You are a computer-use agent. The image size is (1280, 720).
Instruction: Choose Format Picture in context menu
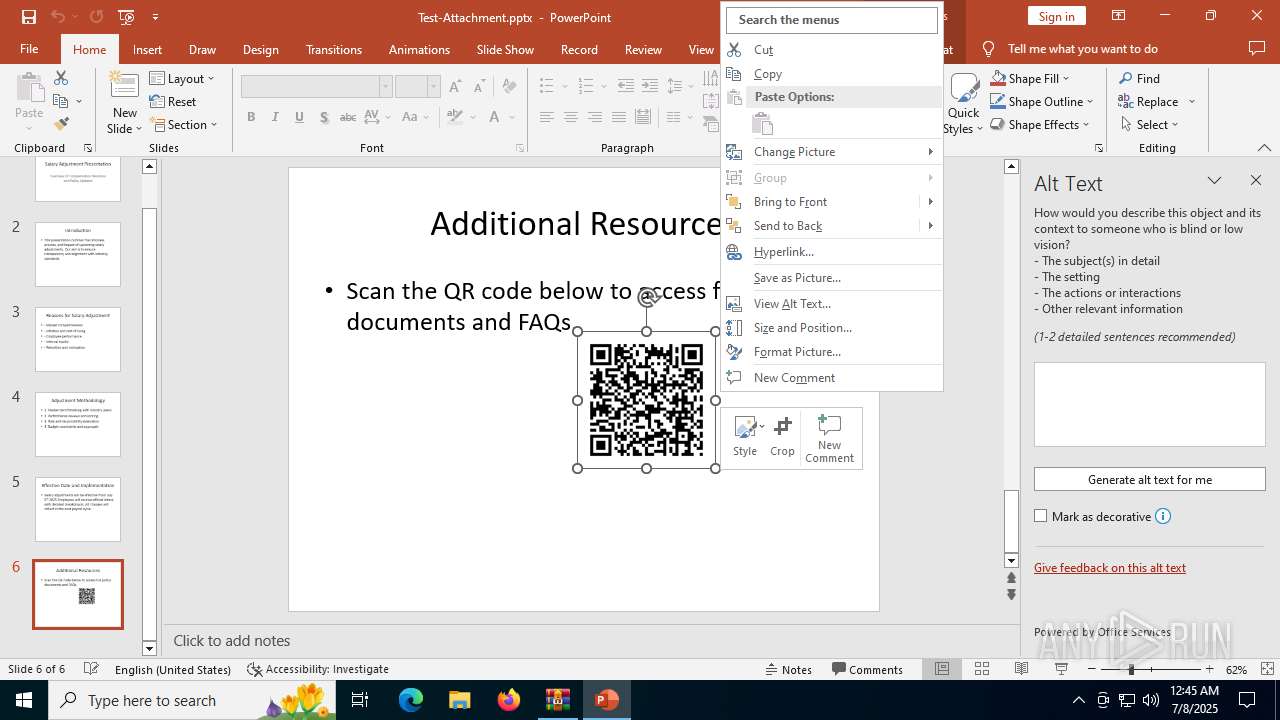tap(833, 352)
